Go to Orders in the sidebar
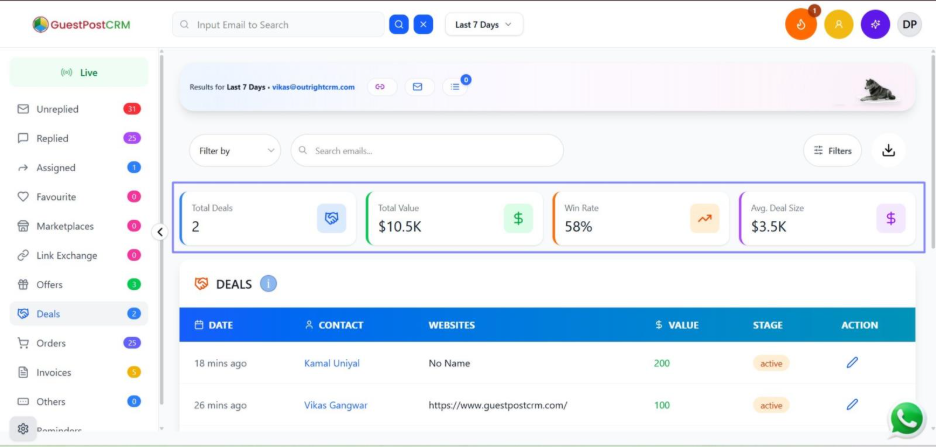This screenshot has height=447, width=936. click(51, 343)
